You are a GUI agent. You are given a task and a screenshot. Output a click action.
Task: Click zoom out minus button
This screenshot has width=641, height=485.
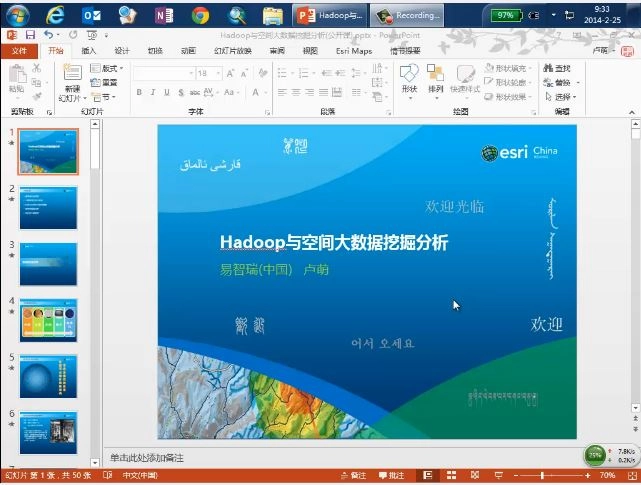516,475
